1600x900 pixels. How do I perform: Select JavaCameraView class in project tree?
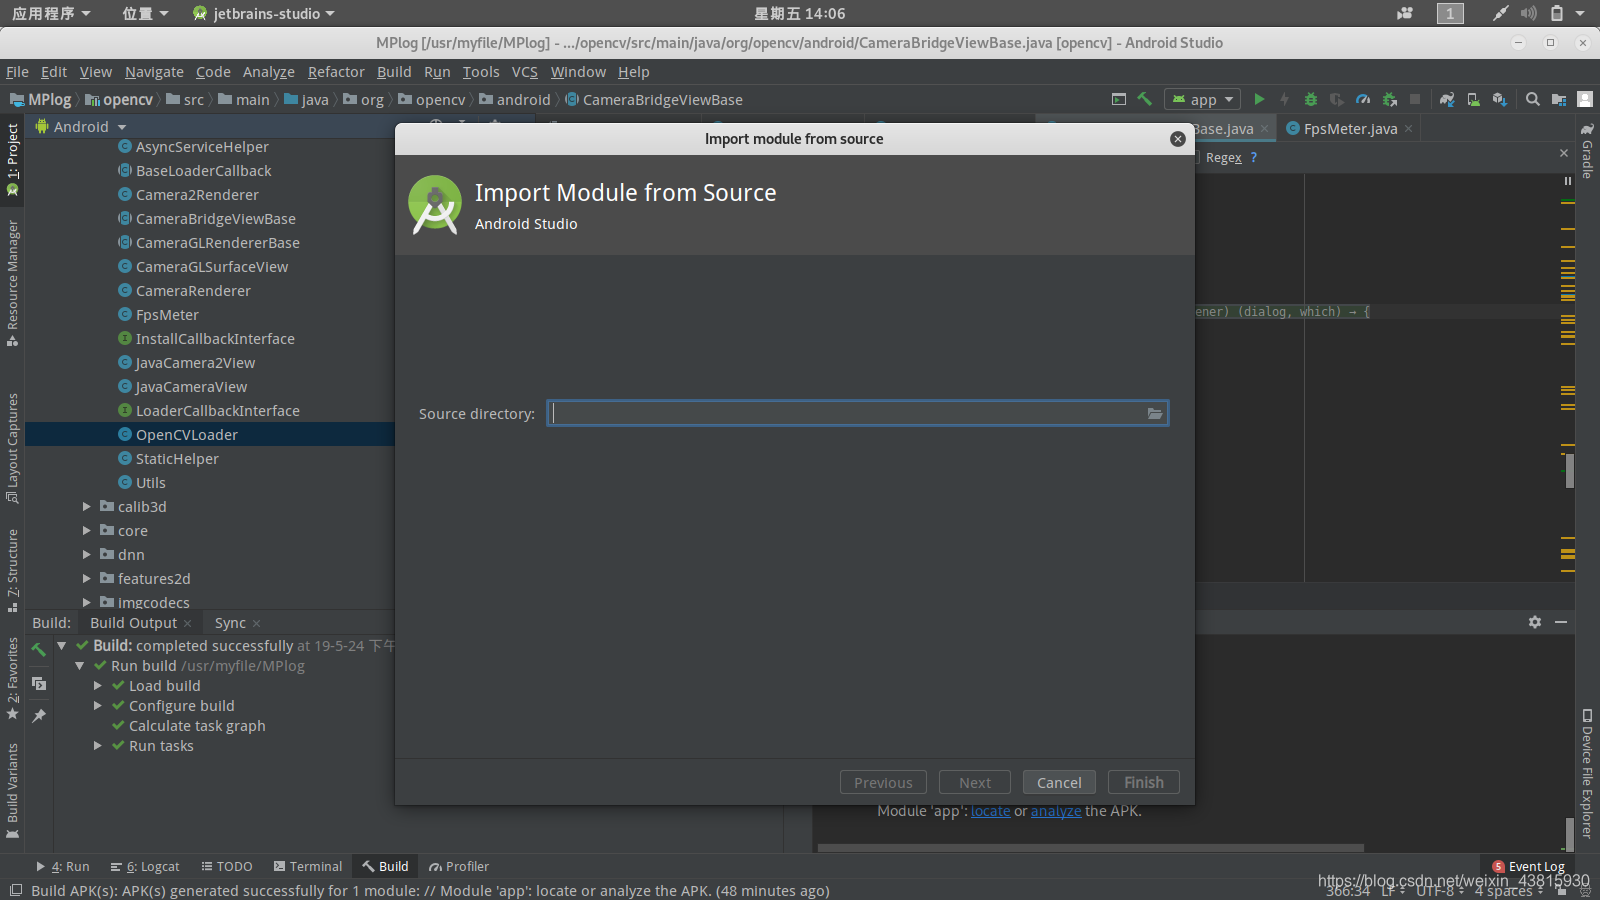click(x=191, y=387)
